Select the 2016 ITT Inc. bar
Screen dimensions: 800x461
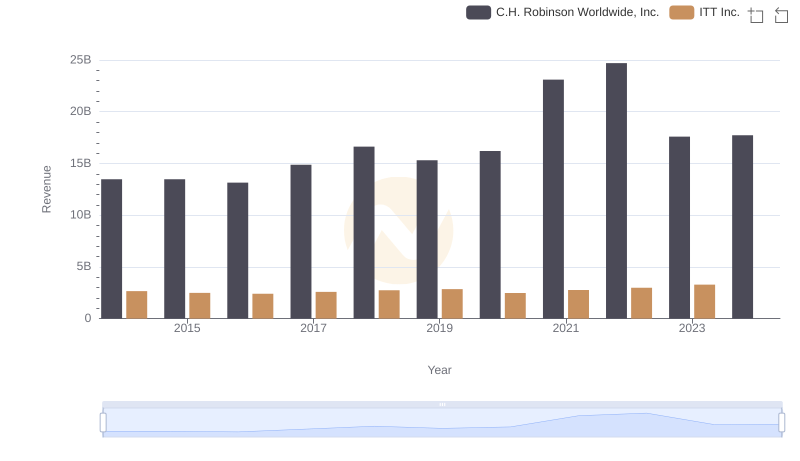pos(263,306)
